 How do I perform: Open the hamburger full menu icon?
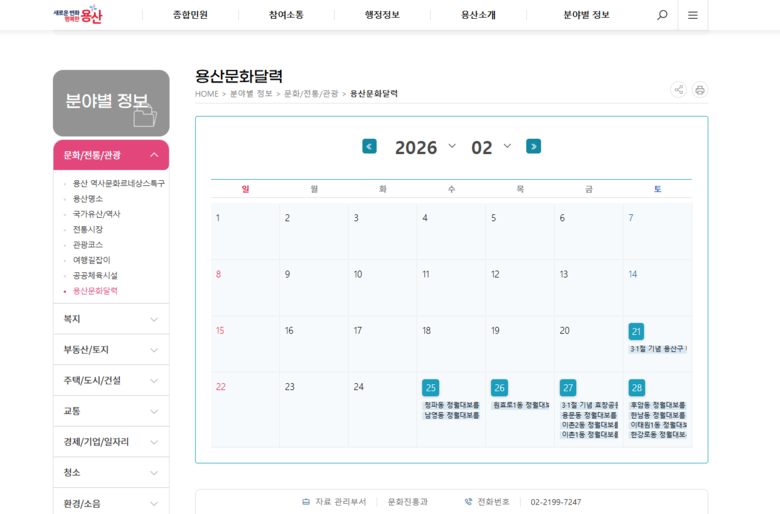click(693, 15)
